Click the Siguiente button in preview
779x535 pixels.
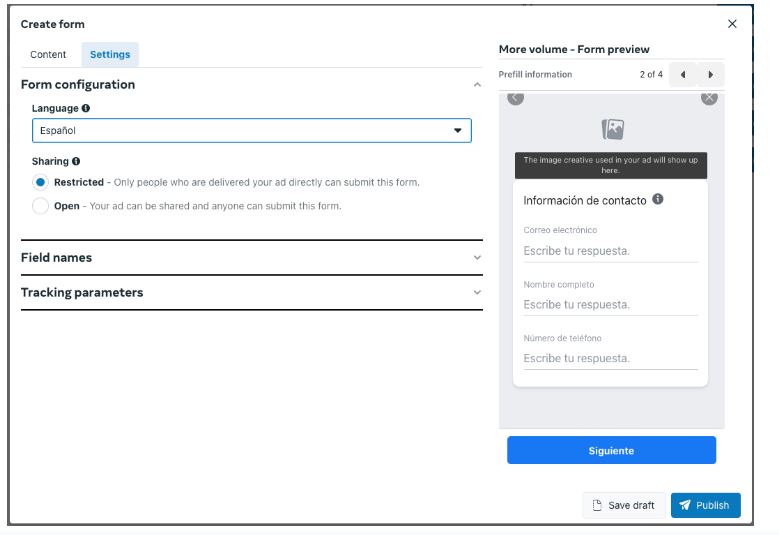[612, 451]
